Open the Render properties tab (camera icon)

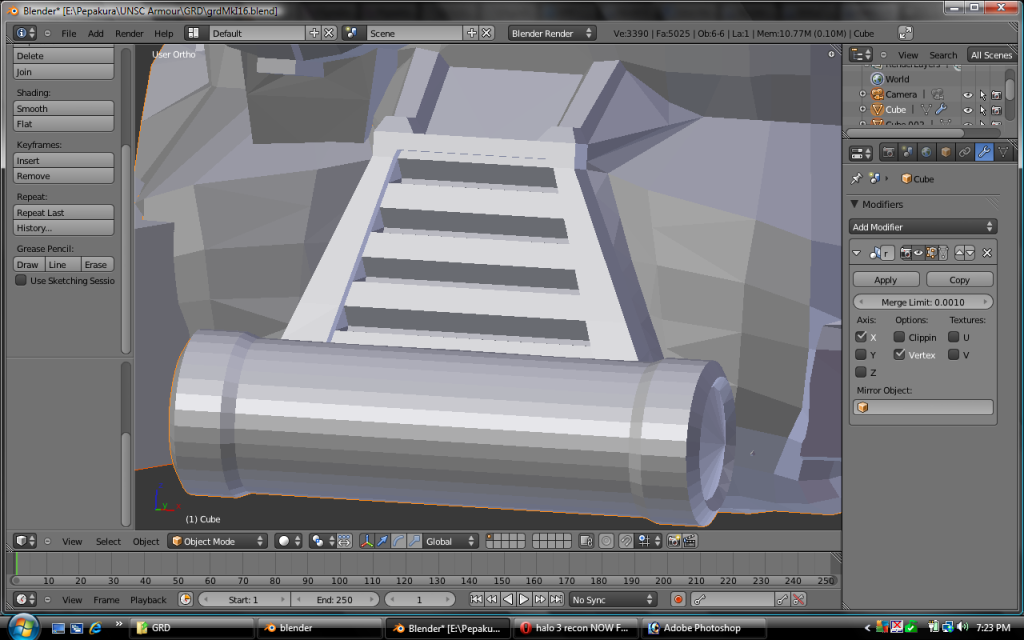click(x=888, y=153)
